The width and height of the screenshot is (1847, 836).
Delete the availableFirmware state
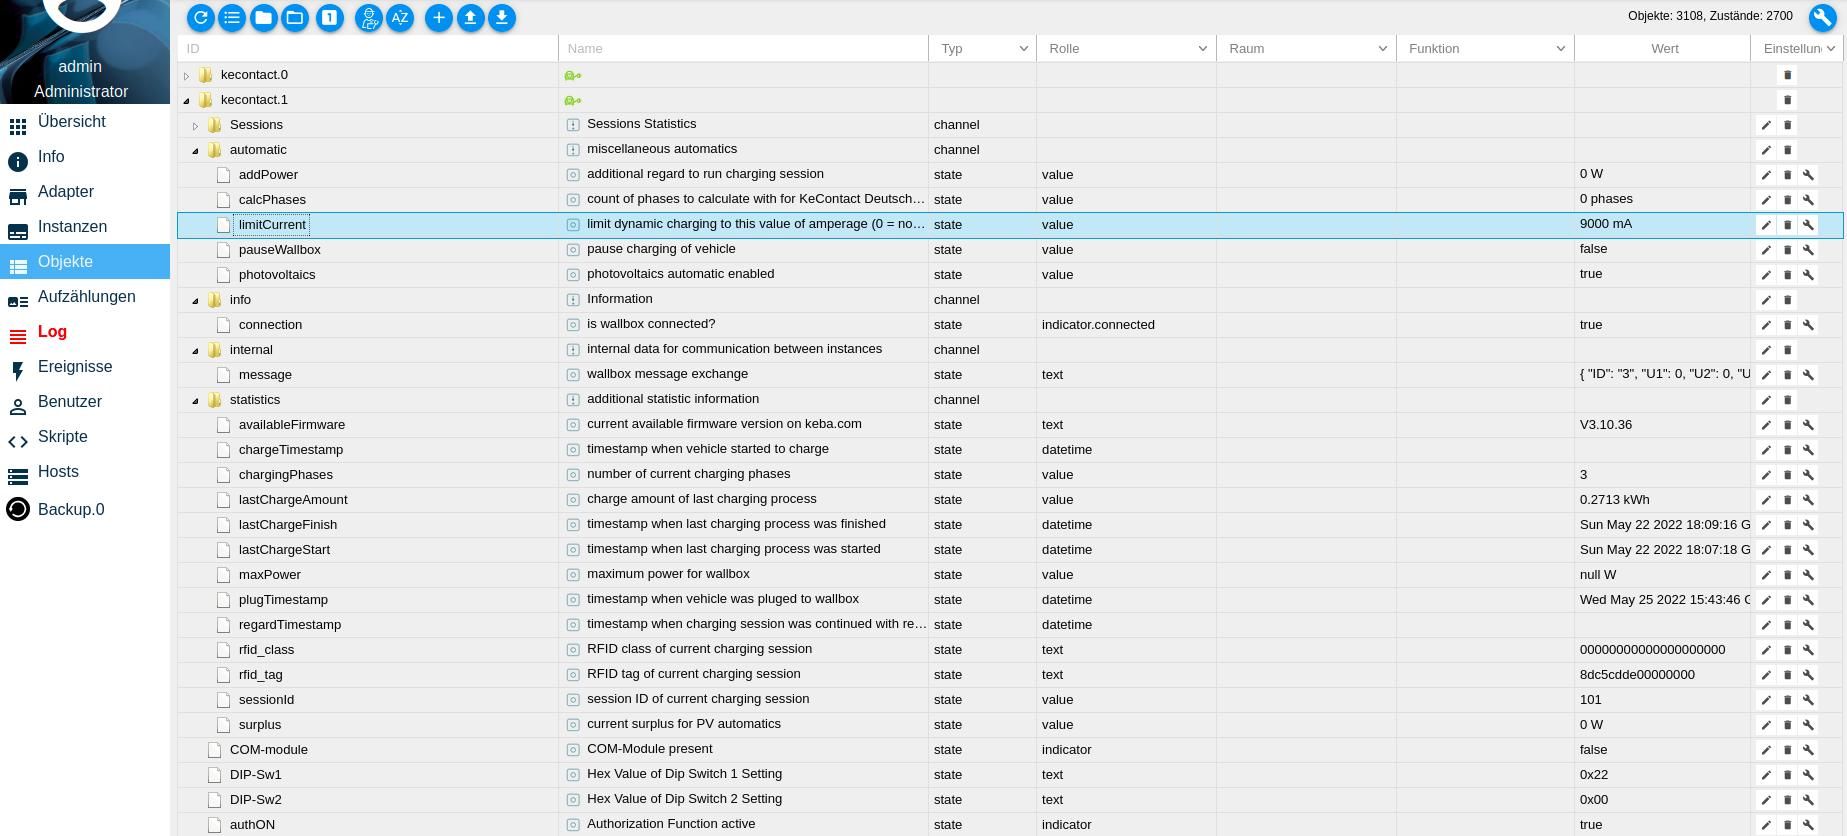[1787, 425]
